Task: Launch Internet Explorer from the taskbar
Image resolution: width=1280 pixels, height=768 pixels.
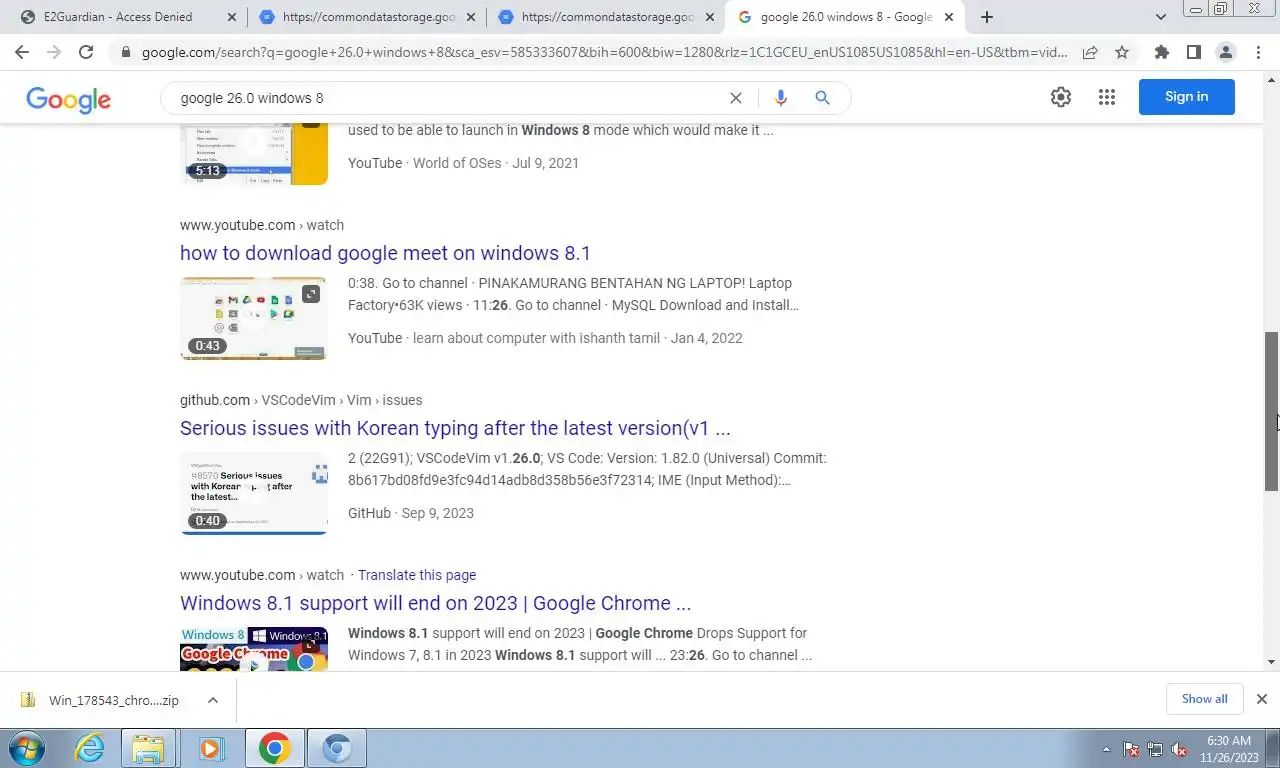Action: tap(90, 748)
